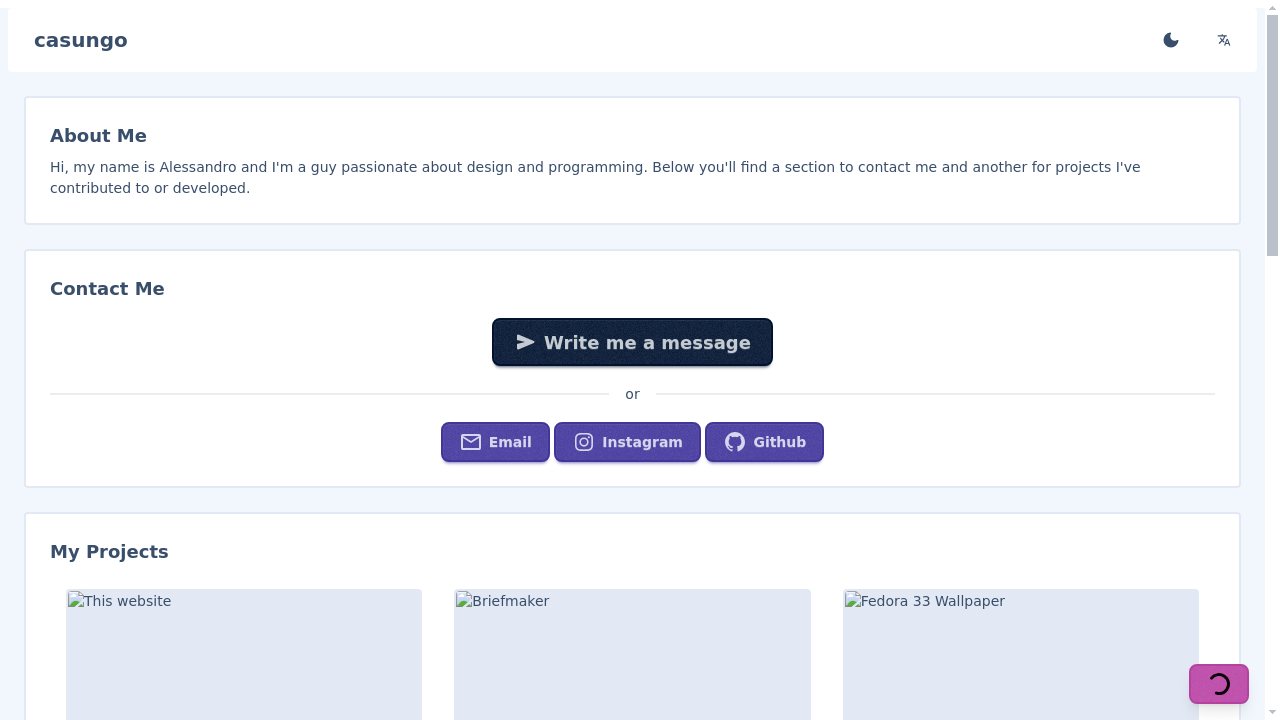This screenshot has width=1280, height=720.
Task: Open the Briefmaker project thumbnail
Action: [x=632, y=654]
